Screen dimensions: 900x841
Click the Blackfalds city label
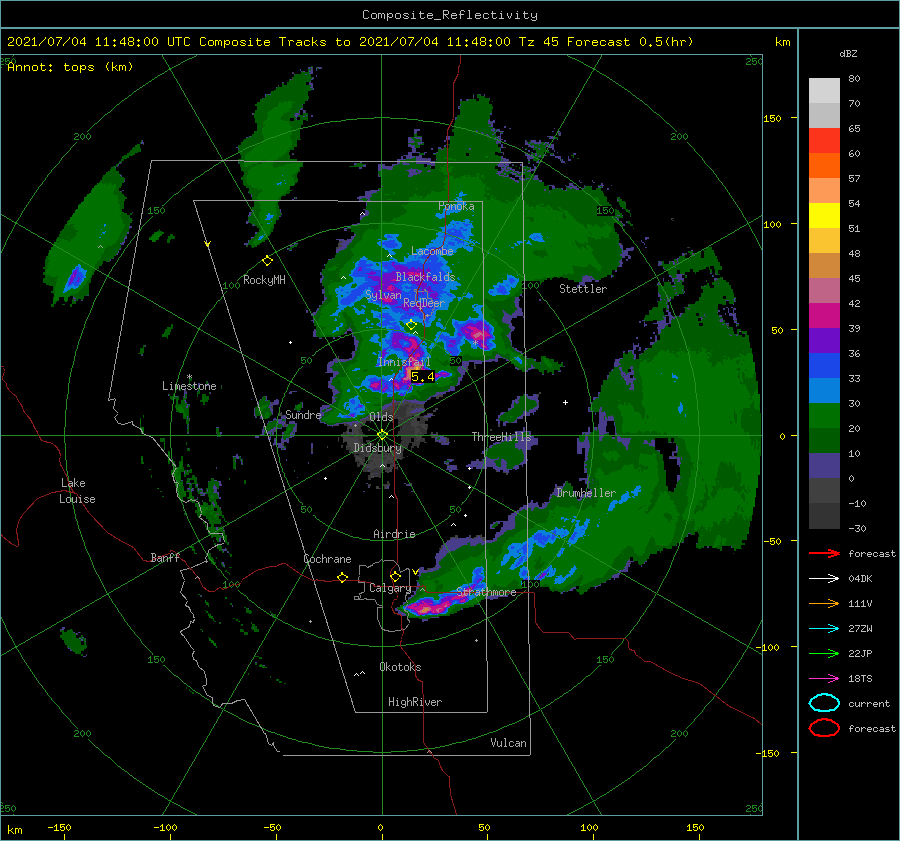(x=425, y=277)
